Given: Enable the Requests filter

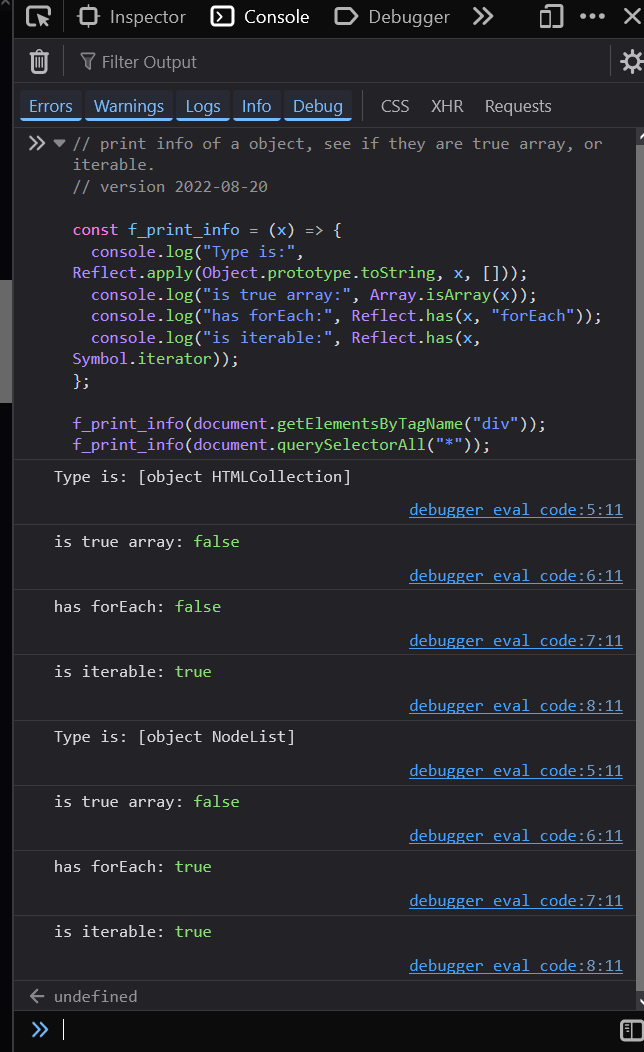Looking at the screenshot, I should [x=518, y=106].
